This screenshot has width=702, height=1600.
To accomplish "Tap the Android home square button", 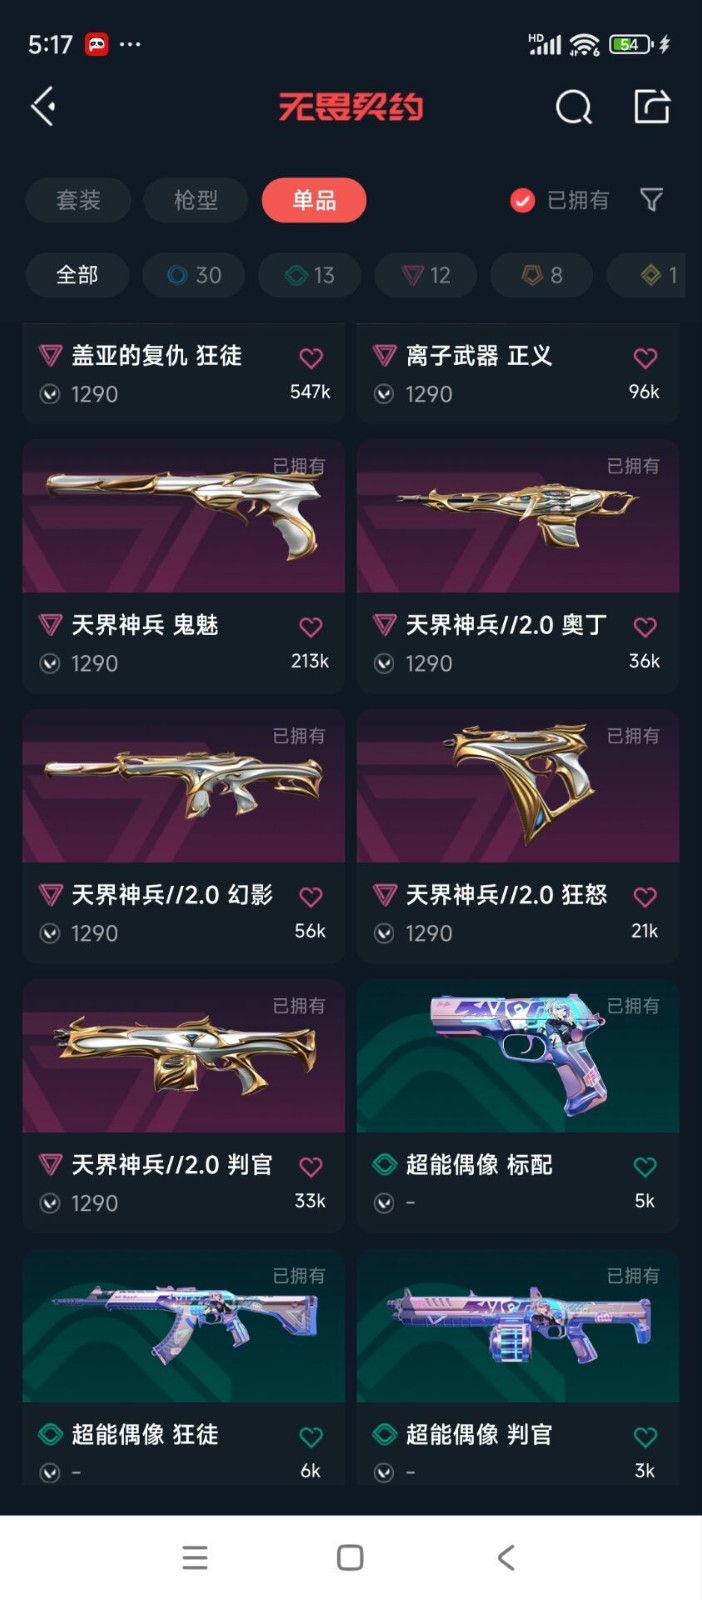I will [x=350, y=1557].
